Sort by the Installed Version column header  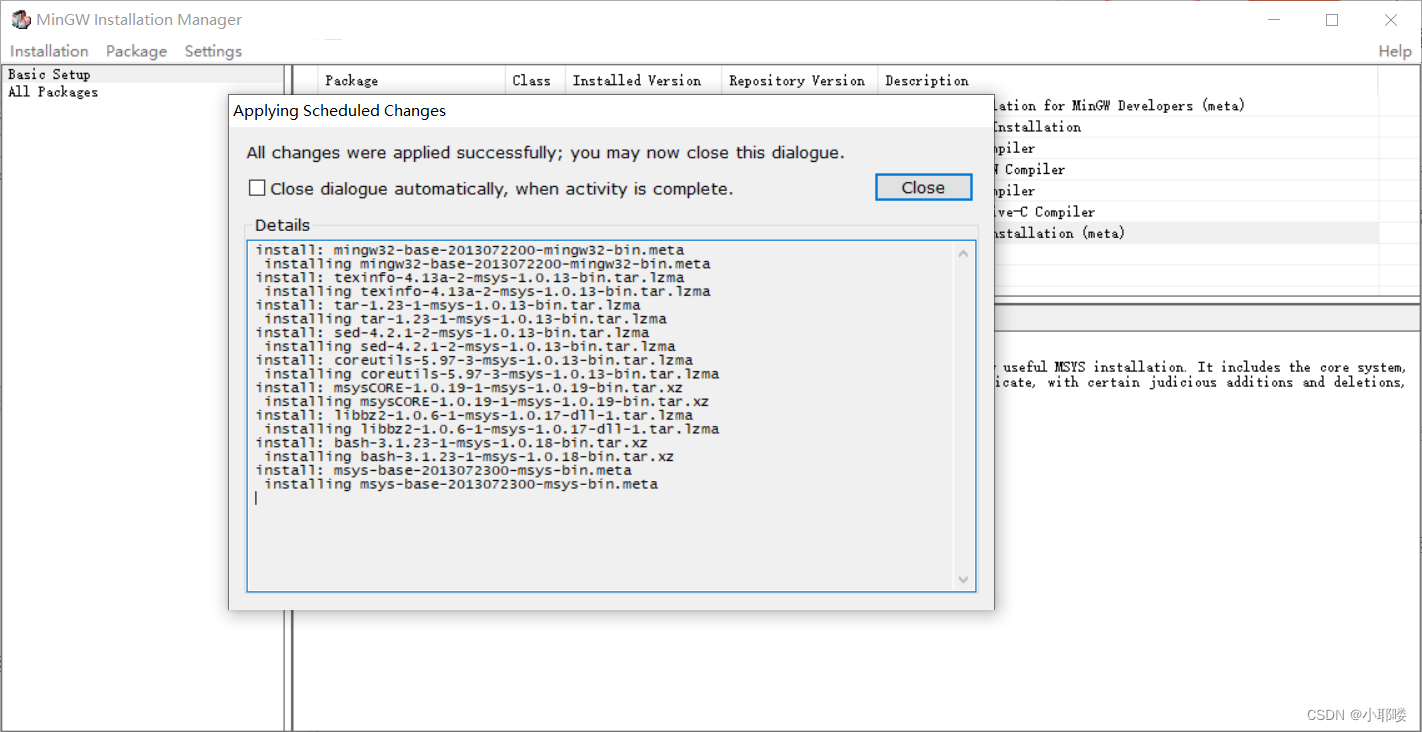tap(643, 80)
